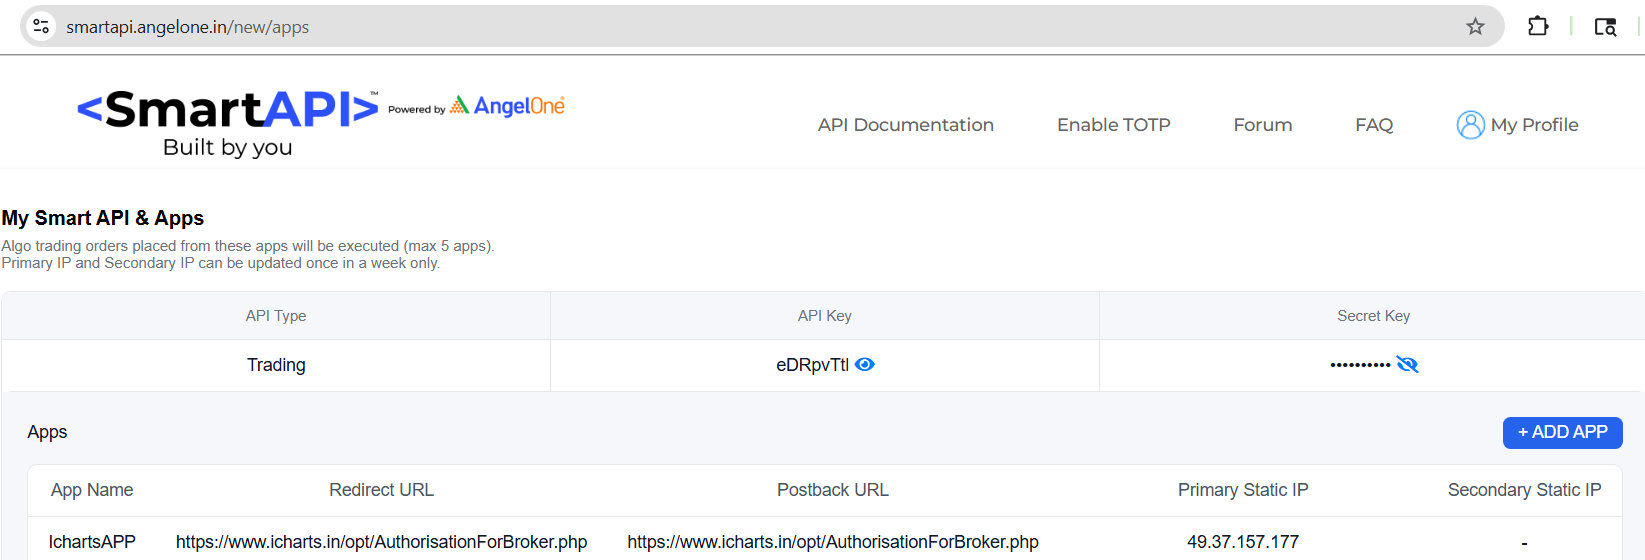Navigate to FAQ
The height and width of the screenshot is (560, 1645).
click(x=1373, y=125)
